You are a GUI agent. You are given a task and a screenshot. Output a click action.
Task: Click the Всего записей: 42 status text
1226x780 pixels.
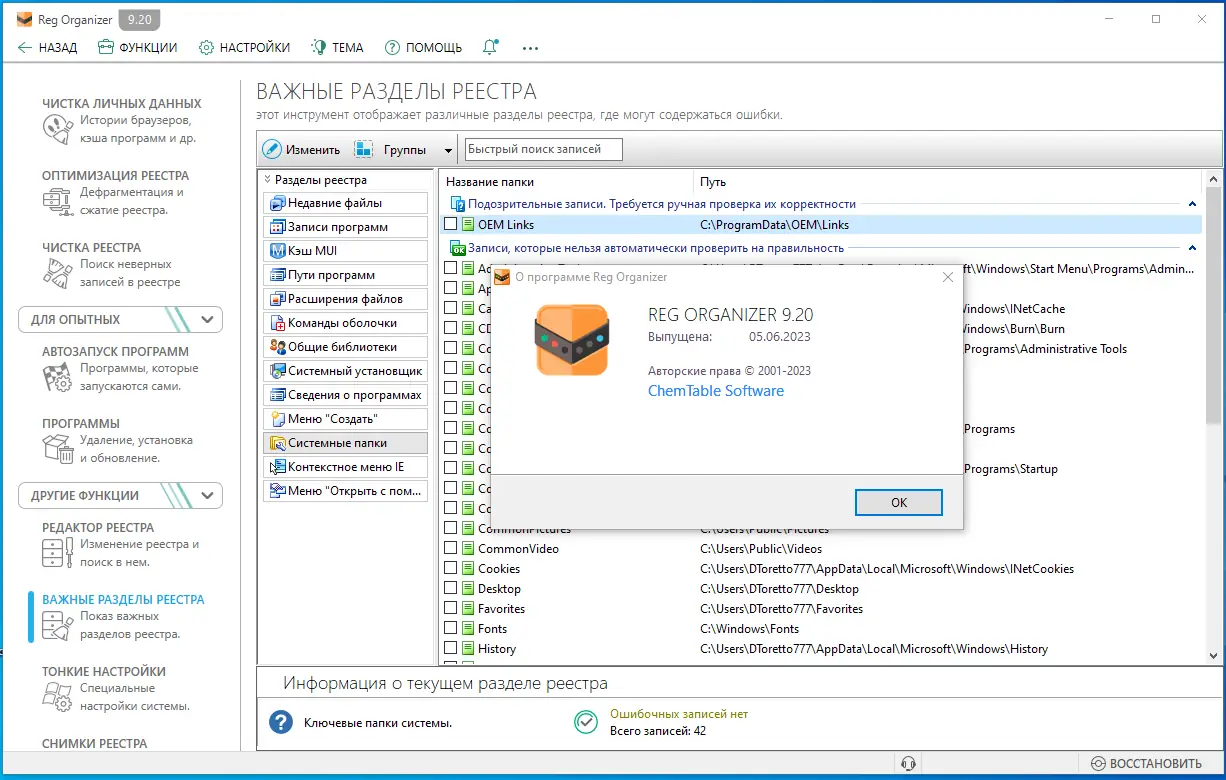[x=658, y=731]
